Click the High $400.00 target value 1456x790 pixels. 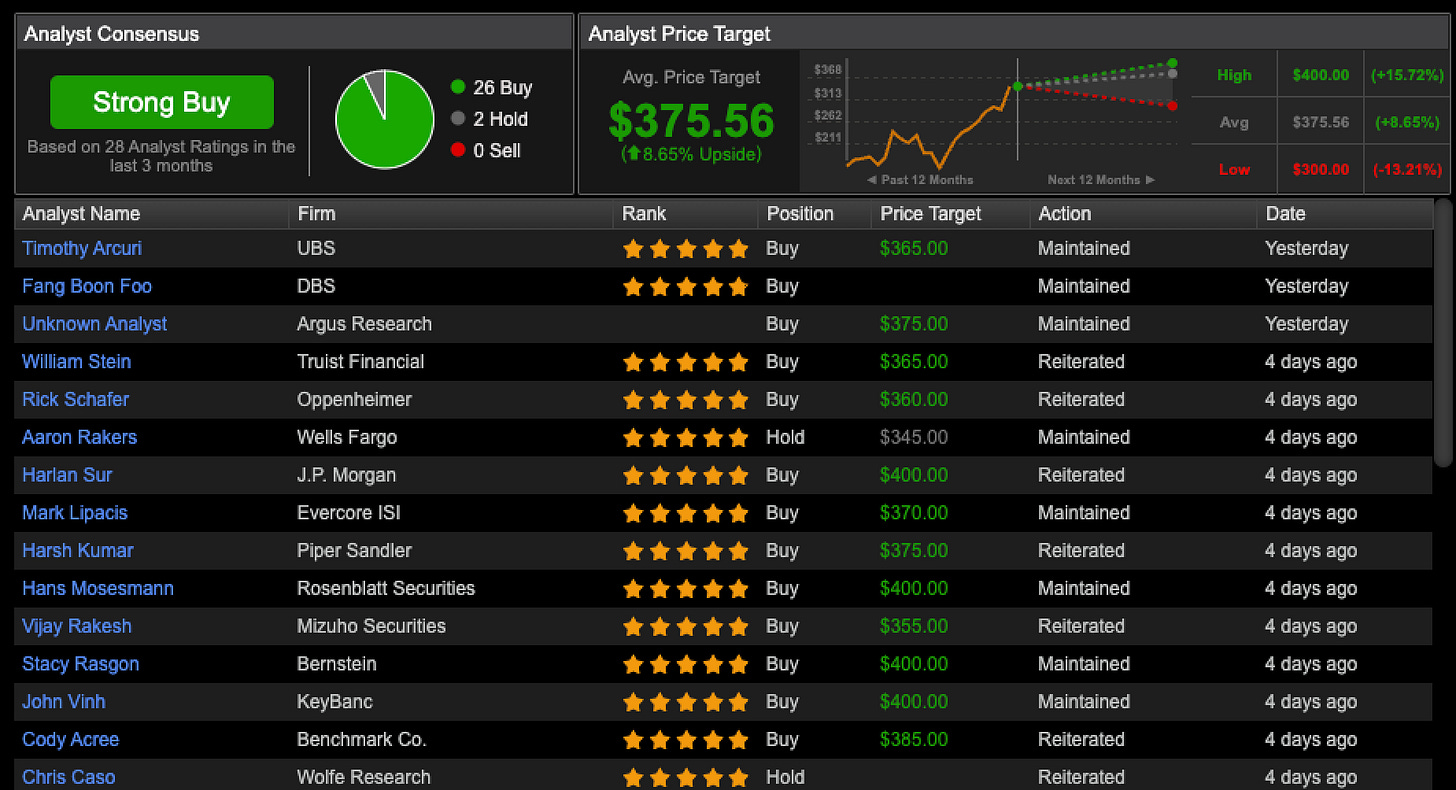[x=1320, y=75]
